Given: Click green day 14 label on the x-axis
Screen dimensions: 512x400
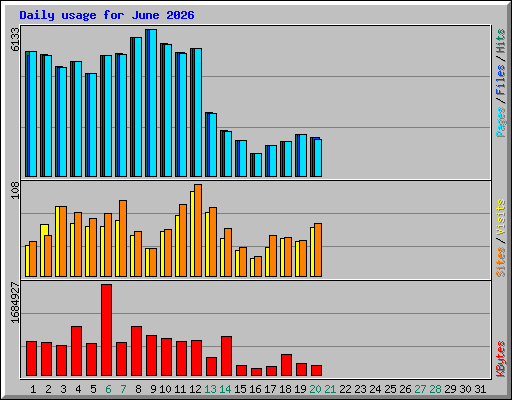Looking at the screenshot, I should click(225, 389).
